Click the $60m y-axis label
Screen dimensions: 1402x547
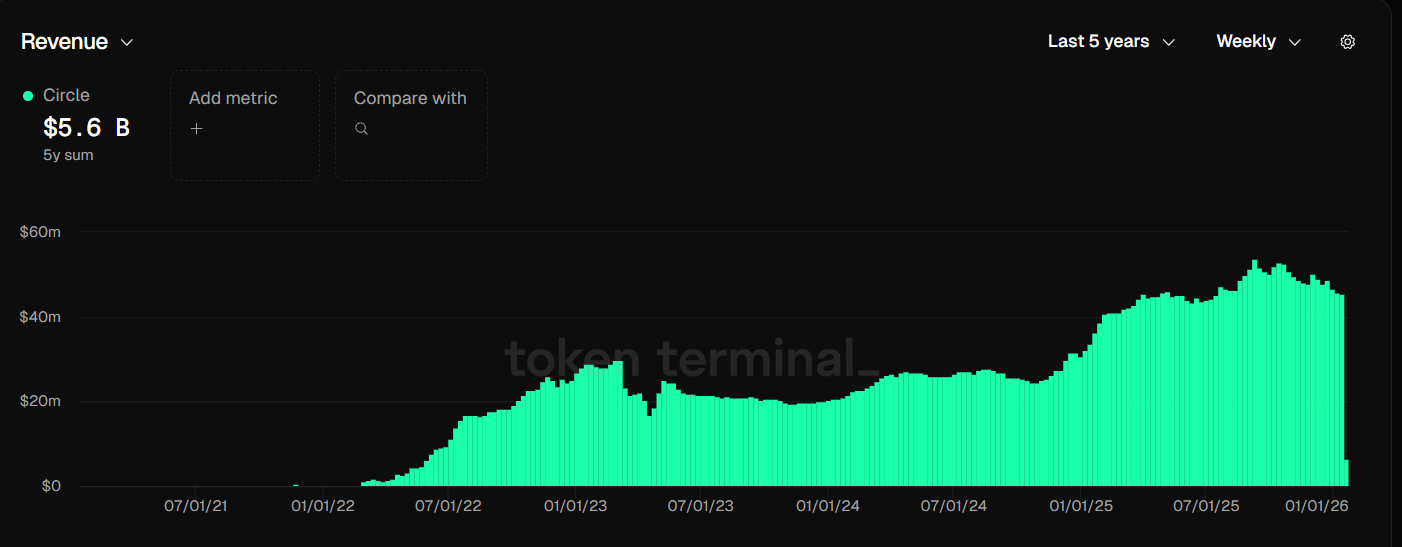(40, 232)
